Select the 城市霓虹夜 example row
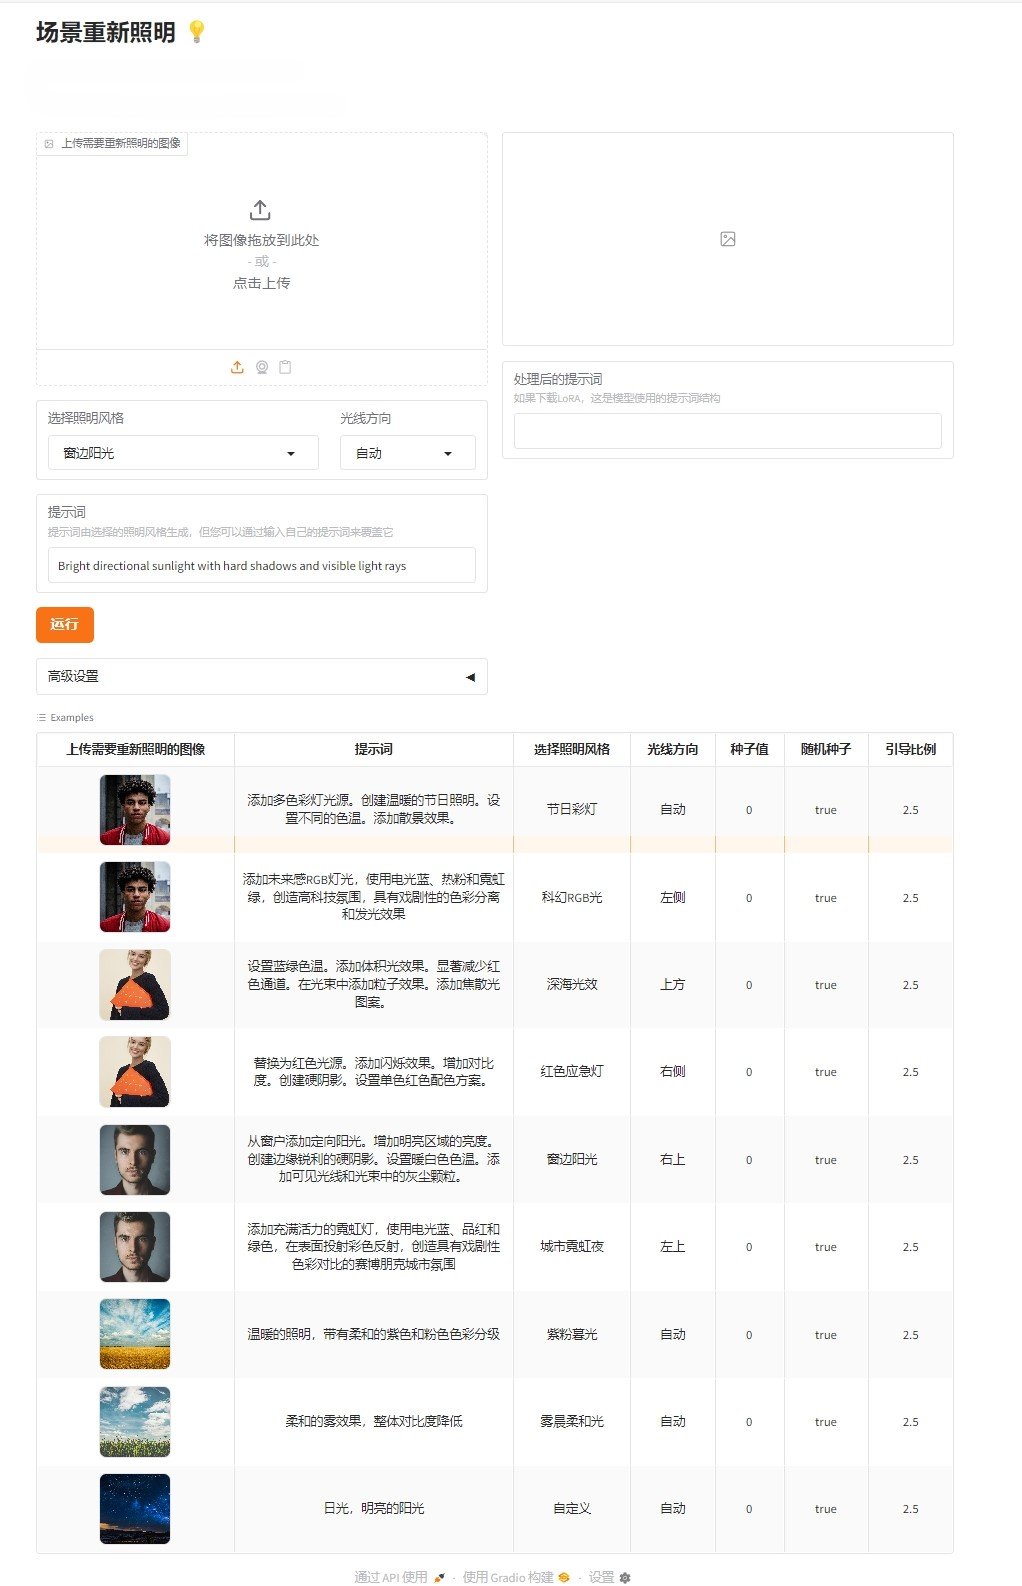The image size is (1022, 1586). (572, 1247)
